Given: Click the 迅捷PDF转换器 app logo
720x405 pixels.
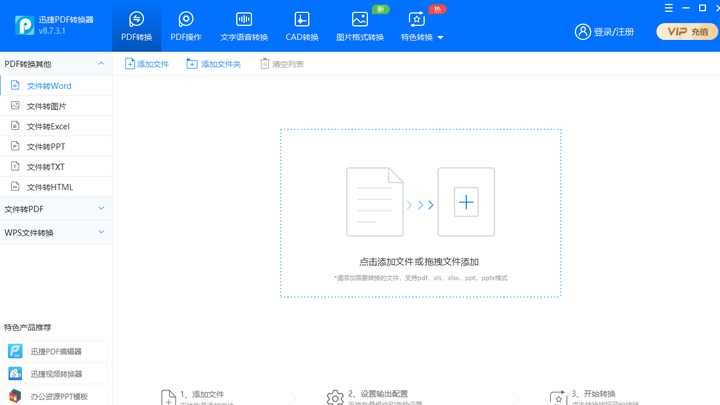Looking at the screenshot, I should 24,25.
